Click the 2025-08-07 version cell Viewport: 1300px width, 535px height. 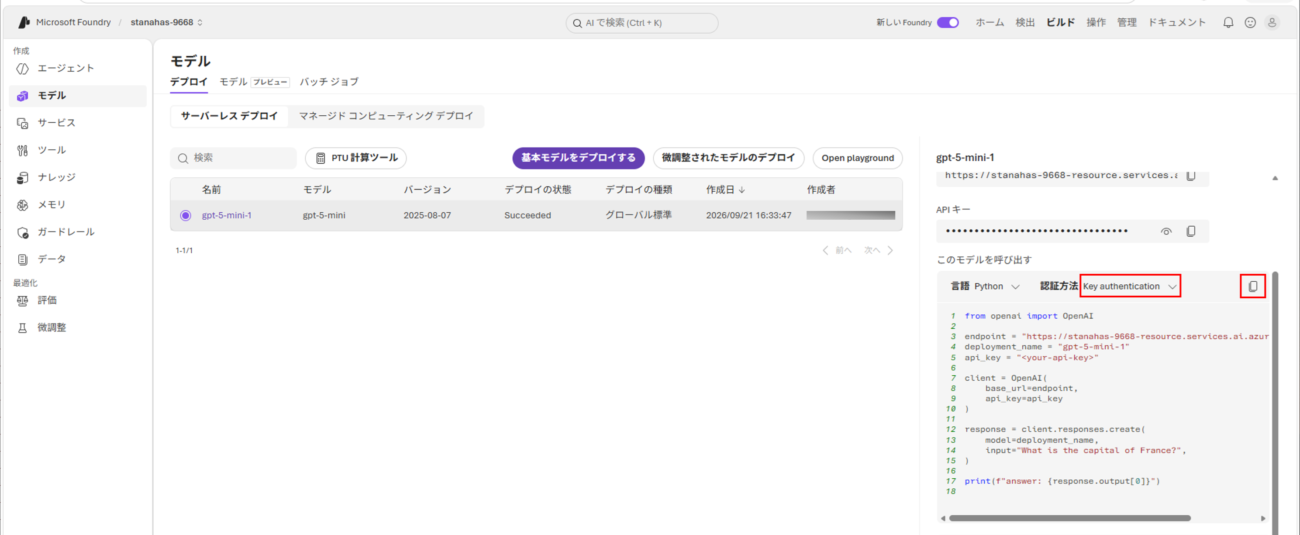[x=429, y=215]
